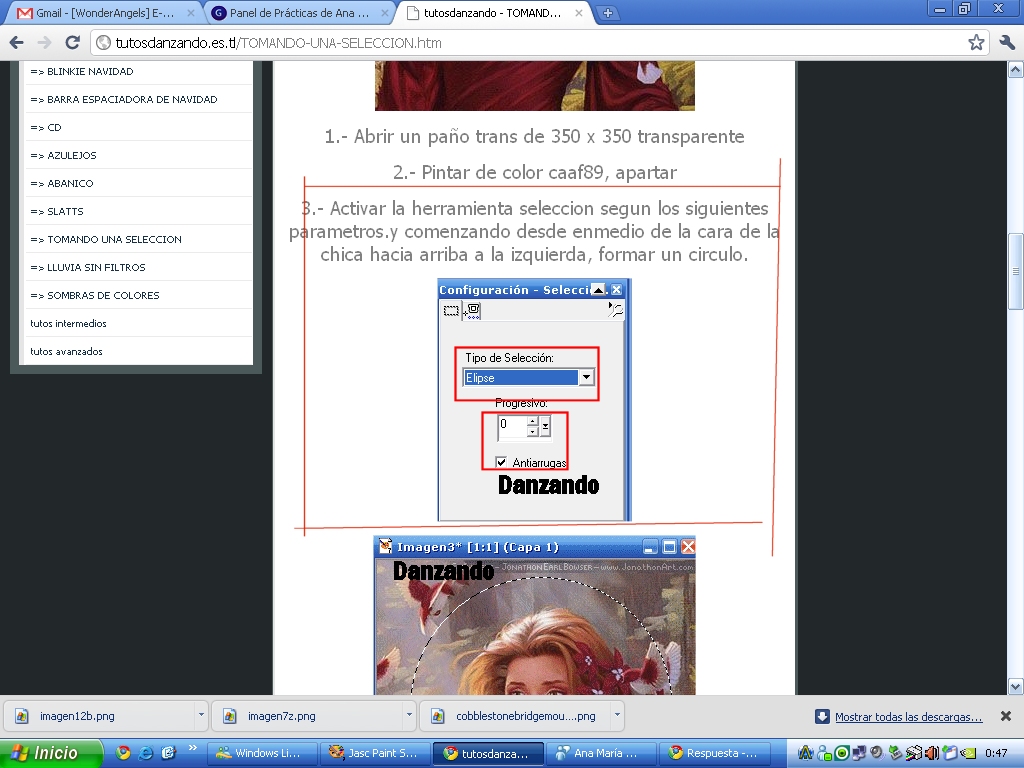Switch to the Gmail WonderAngels tab
Image resolution: width=1024 pixels, height=768 pixels.
100,13
